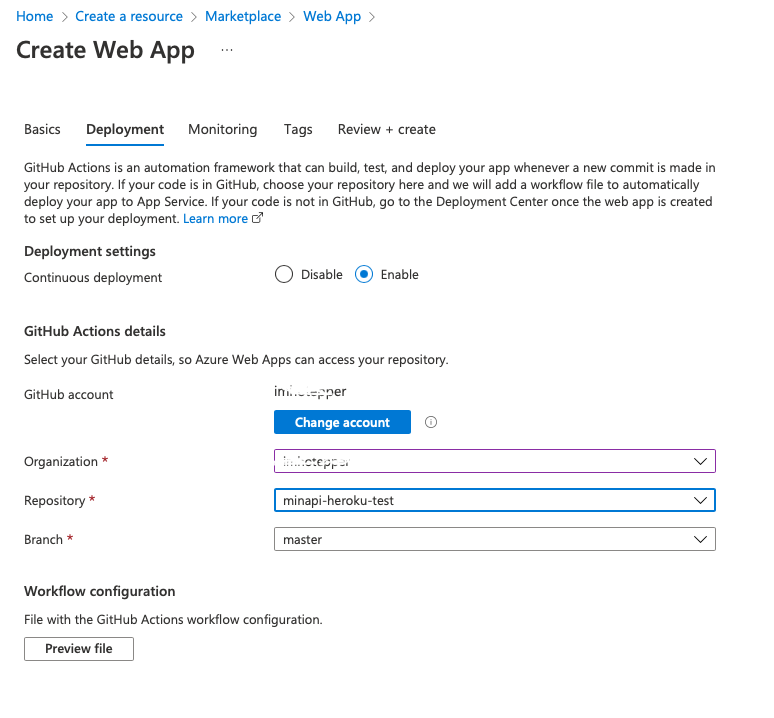Click the Branch field label

(x=43, y=539)
